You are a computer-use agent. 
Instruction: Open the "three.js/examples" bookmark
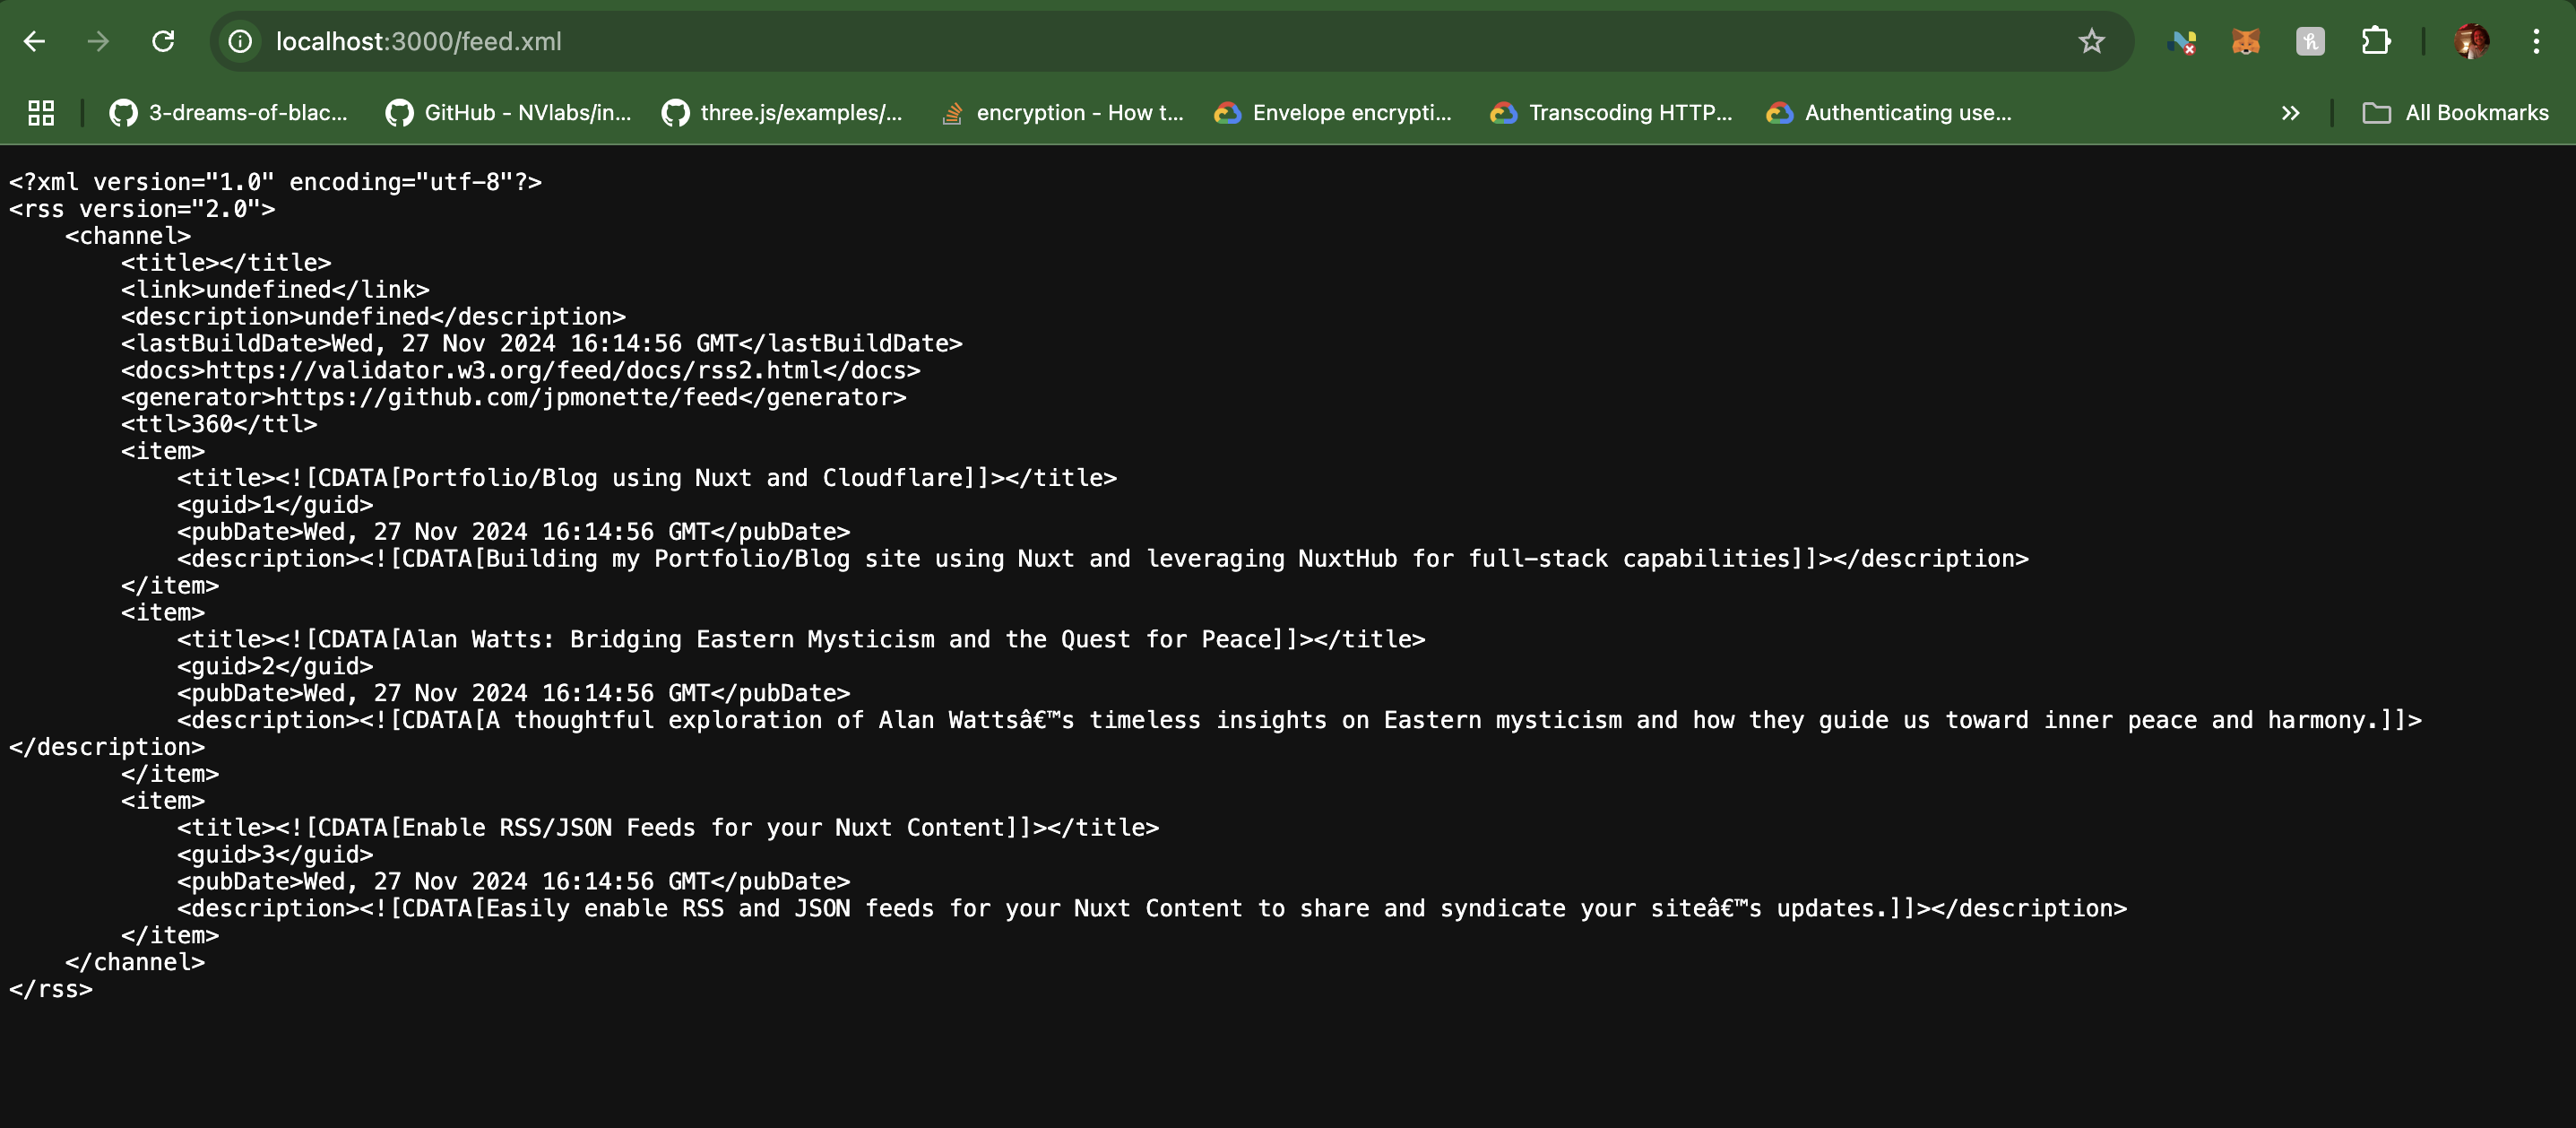tap(783, 112)
